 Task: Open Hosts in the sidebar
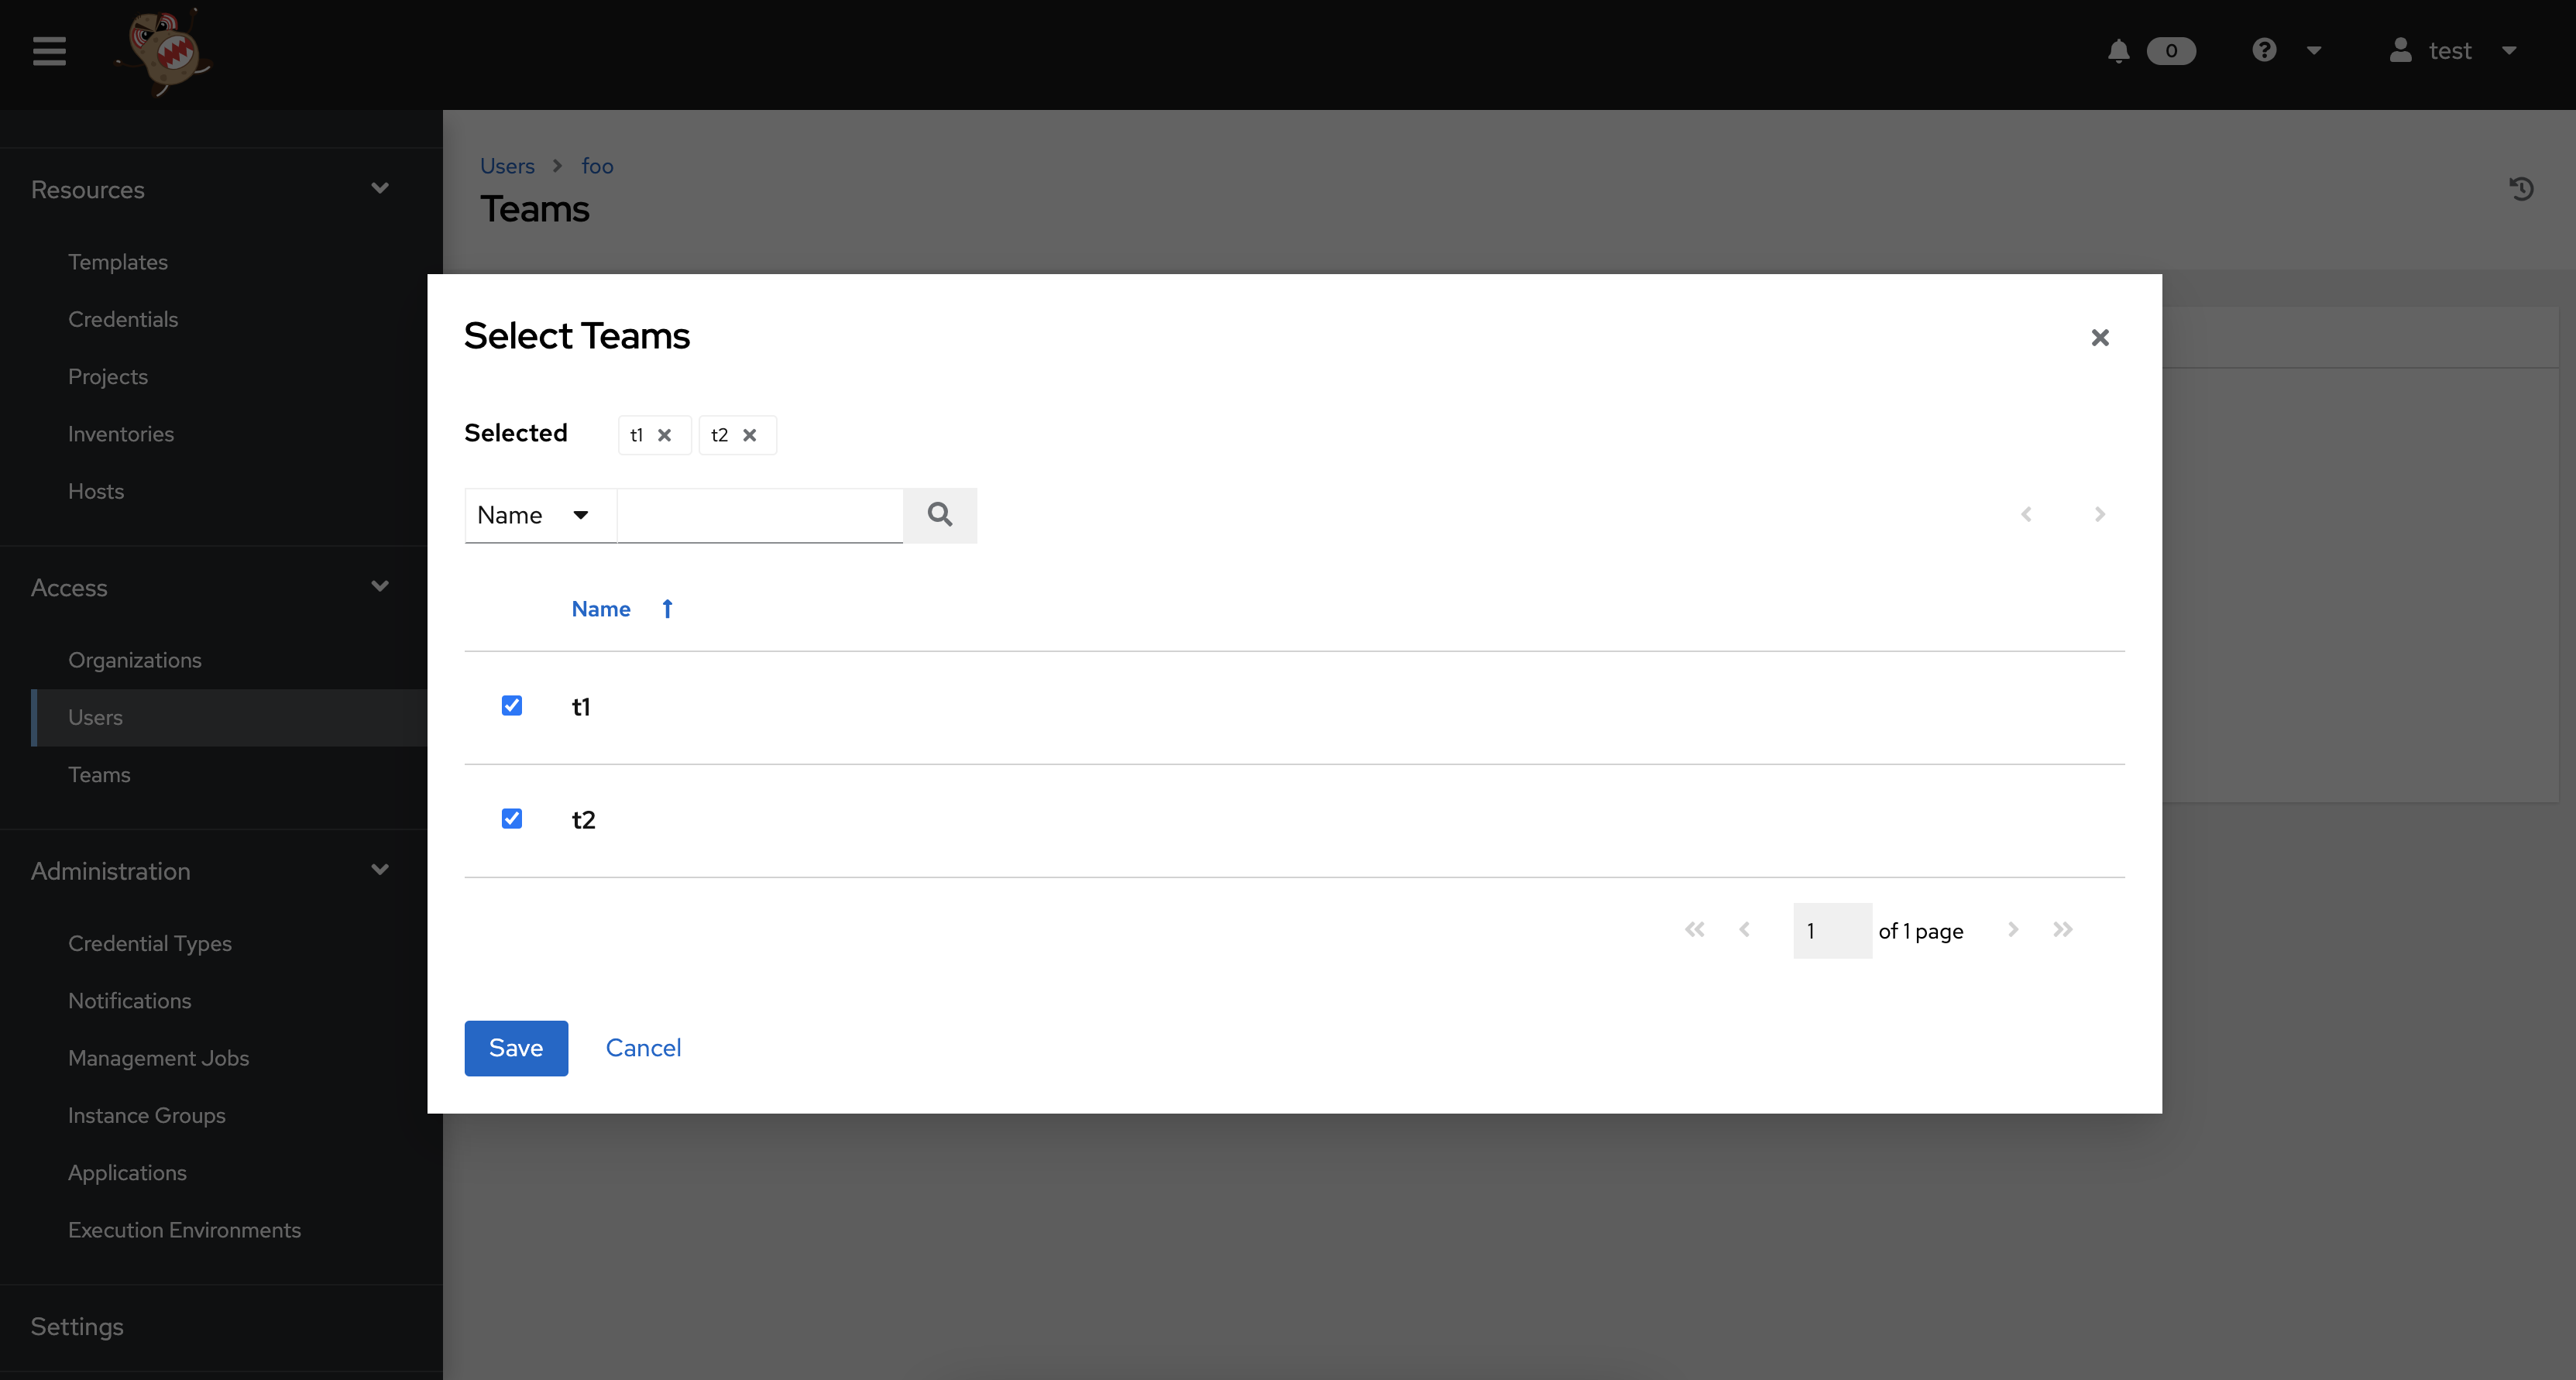tap(96, 491)
